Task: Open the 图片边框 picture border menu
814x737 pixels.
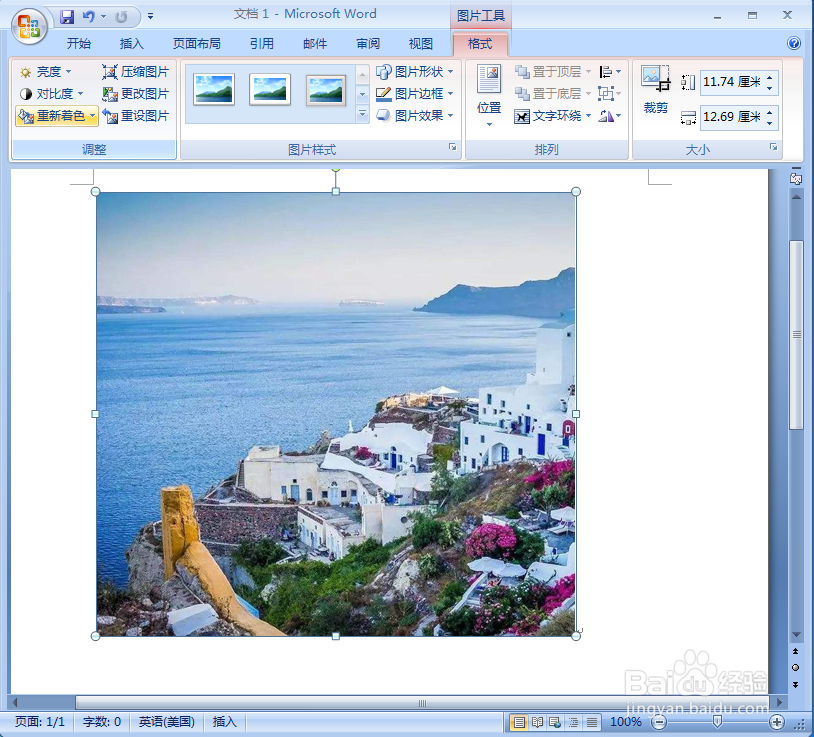Action: pos(415,93)
